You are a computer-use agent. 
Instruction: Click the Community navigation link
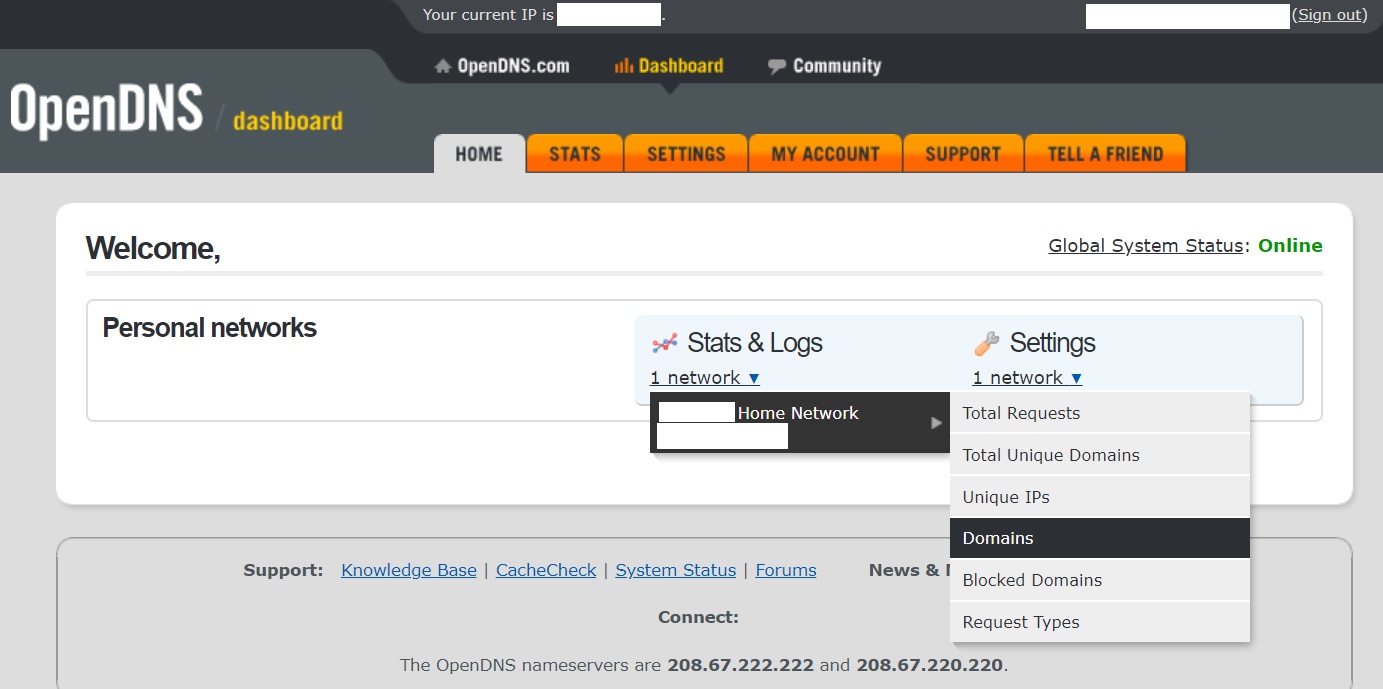[837, 66]
